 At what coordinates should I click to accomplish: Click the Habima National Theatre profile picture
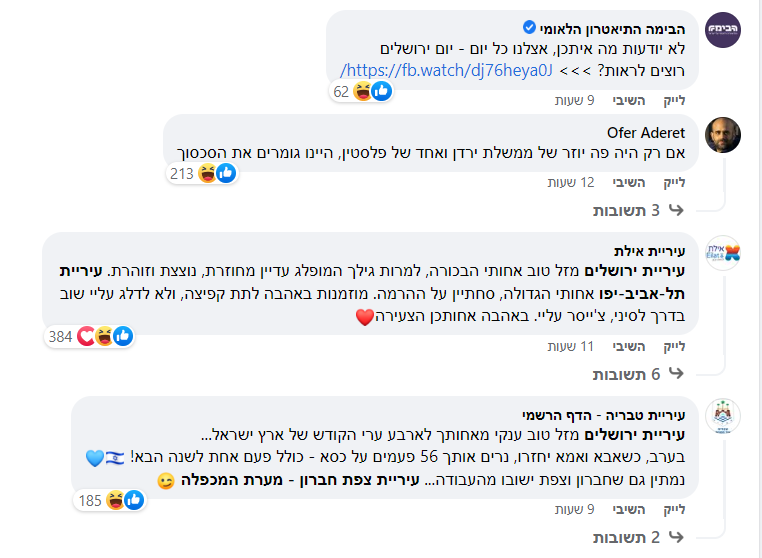pyautogui.click(x=723, y=30)
